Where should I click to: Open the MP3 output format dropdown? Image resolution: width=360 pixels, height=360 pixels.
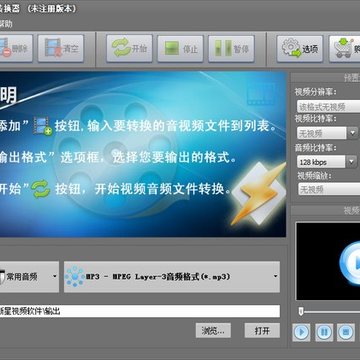172,277
